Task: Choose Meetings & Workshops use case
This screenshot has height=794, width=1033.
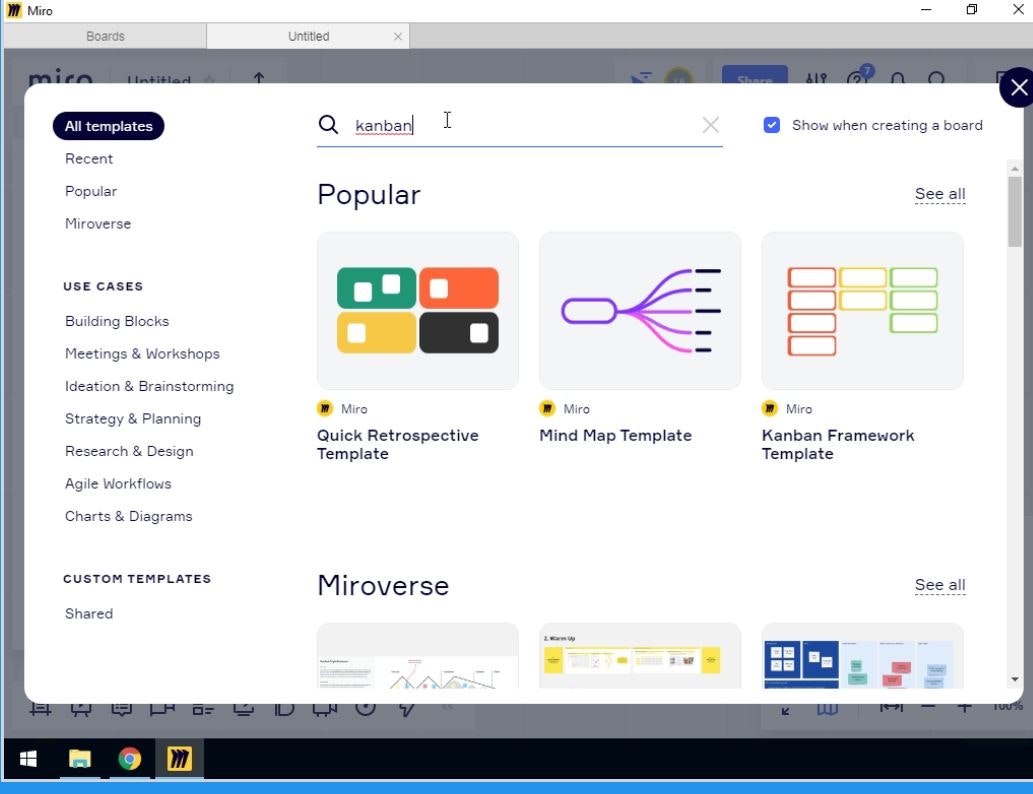Action: [x=142, y=354]
